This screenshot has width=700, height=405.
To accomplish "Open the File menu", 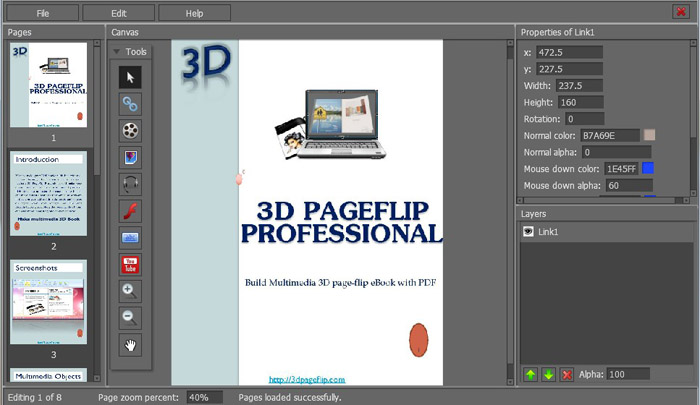I will point(42,13).
